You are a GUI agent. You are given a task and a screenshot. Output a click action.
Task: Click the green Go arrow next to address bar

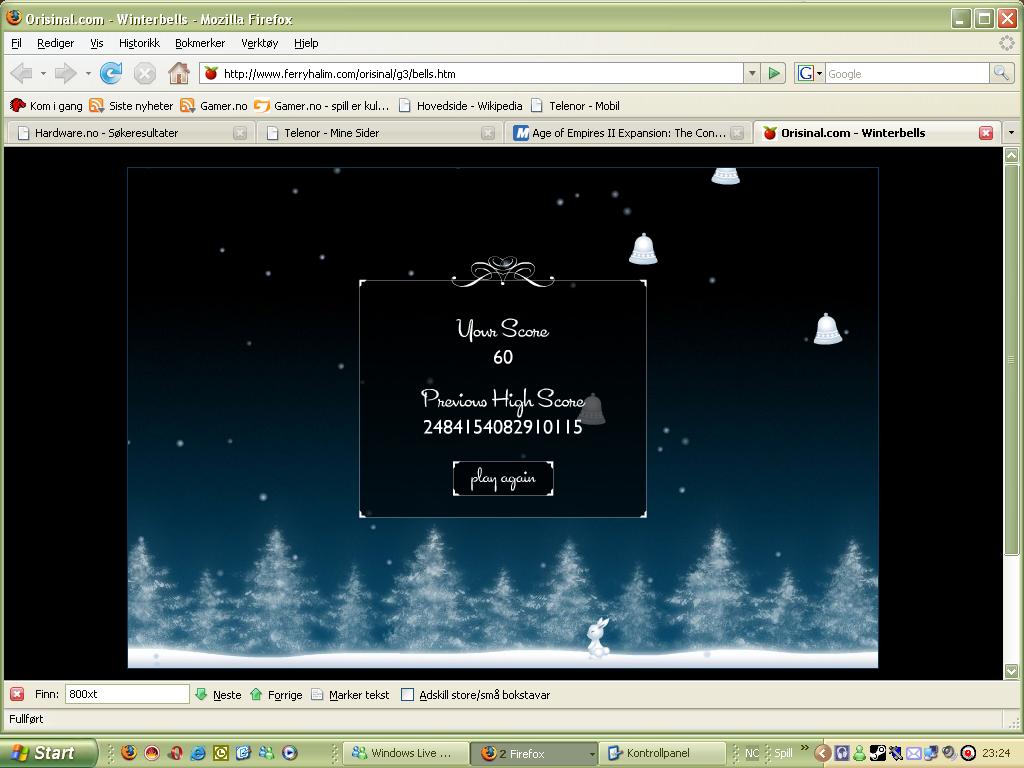click(x=774, y=73)
